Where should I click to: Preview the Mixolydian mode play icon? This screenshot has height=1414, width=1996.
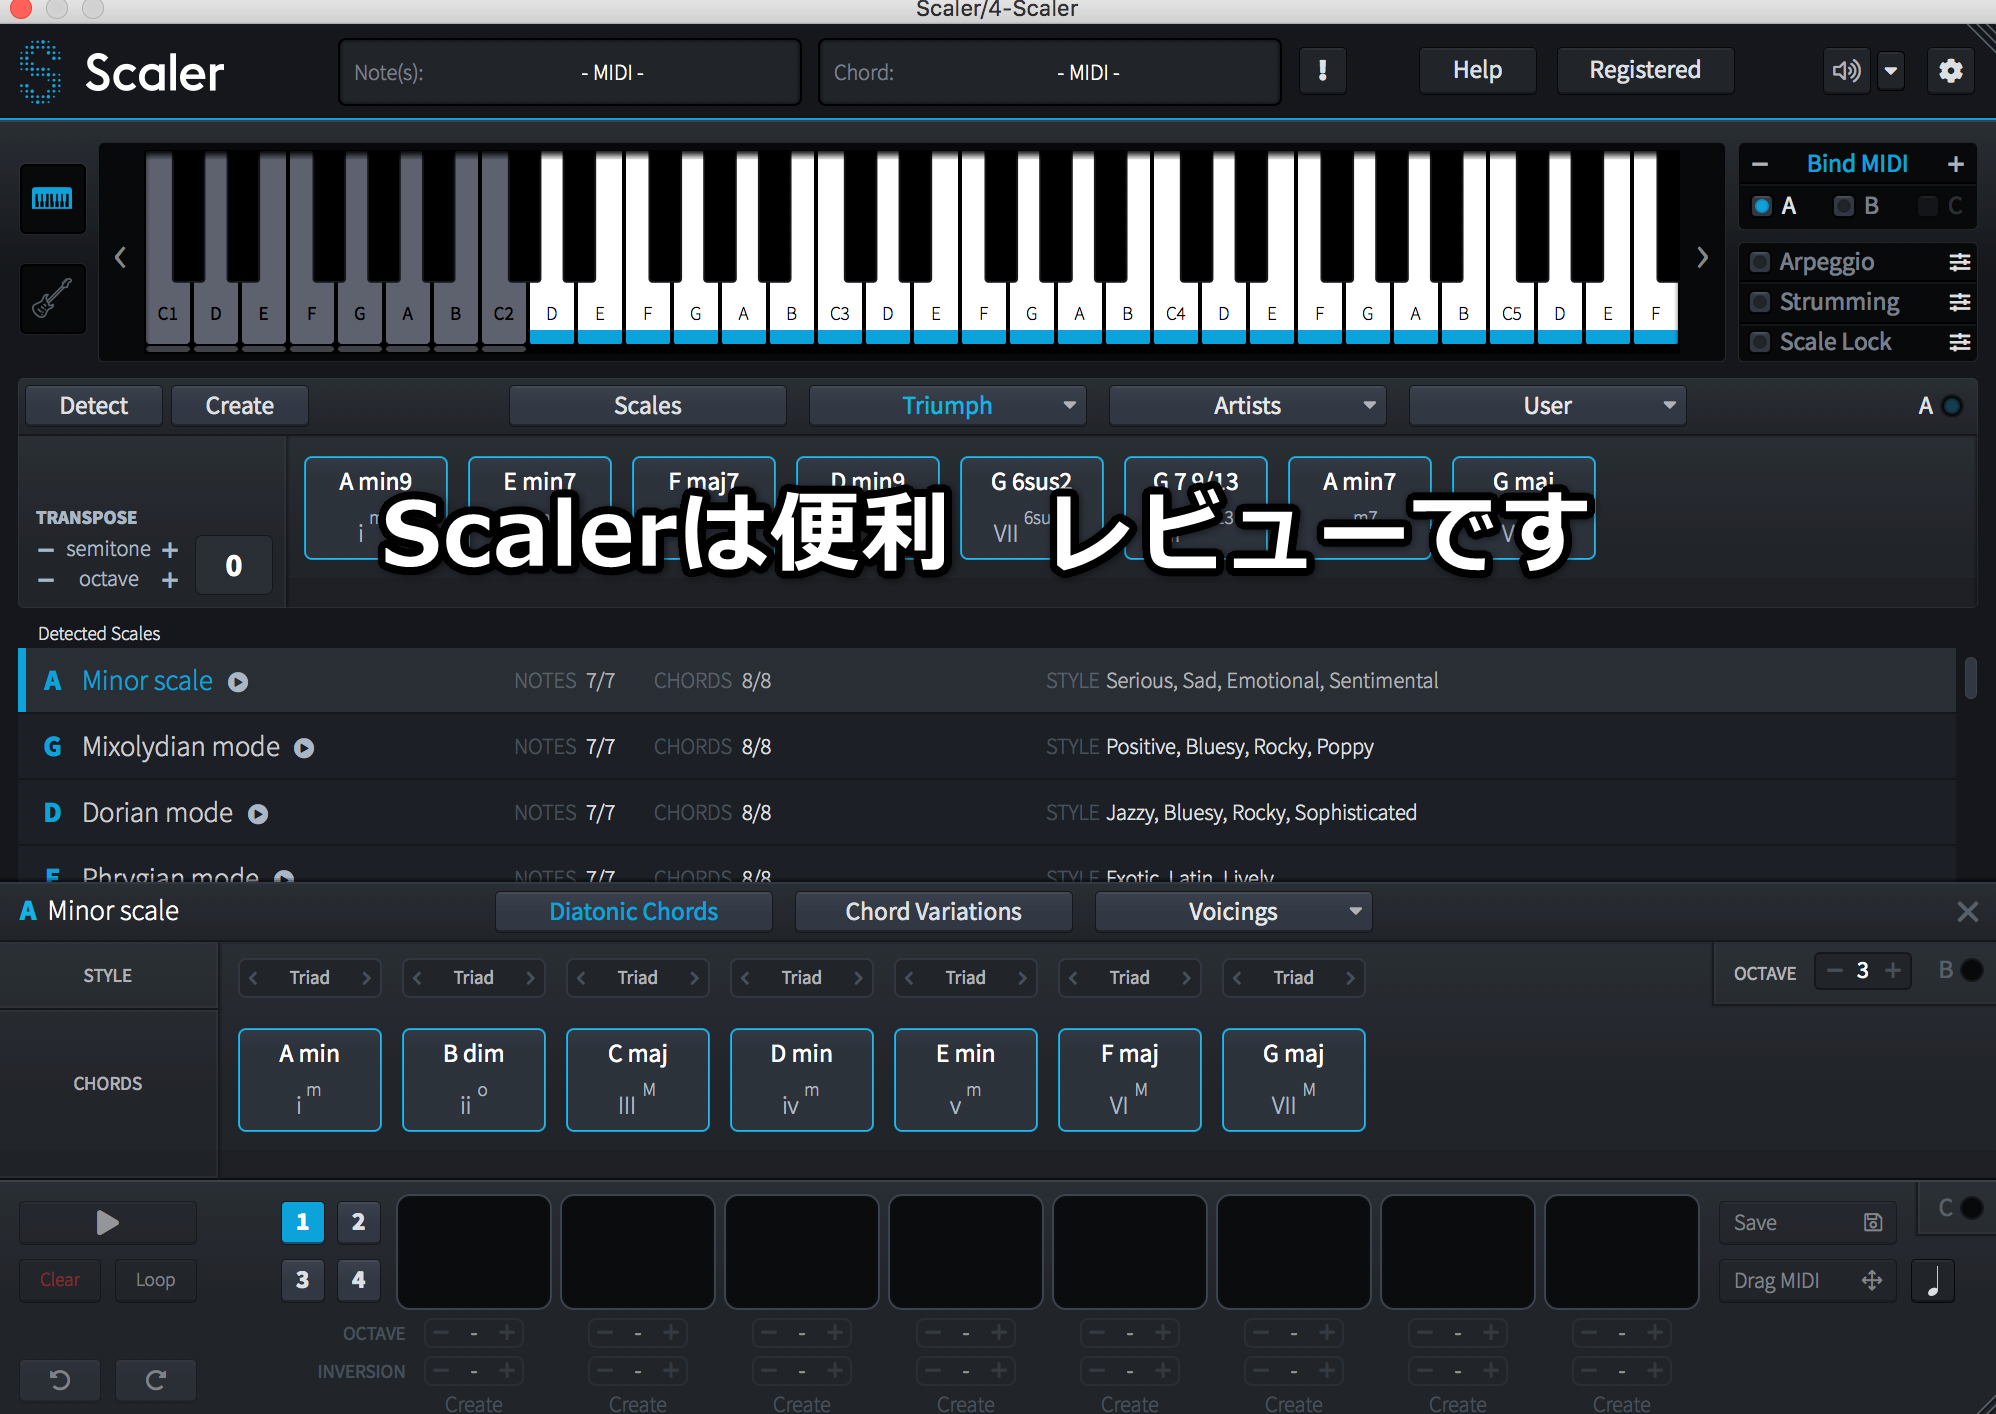point(304,748)
